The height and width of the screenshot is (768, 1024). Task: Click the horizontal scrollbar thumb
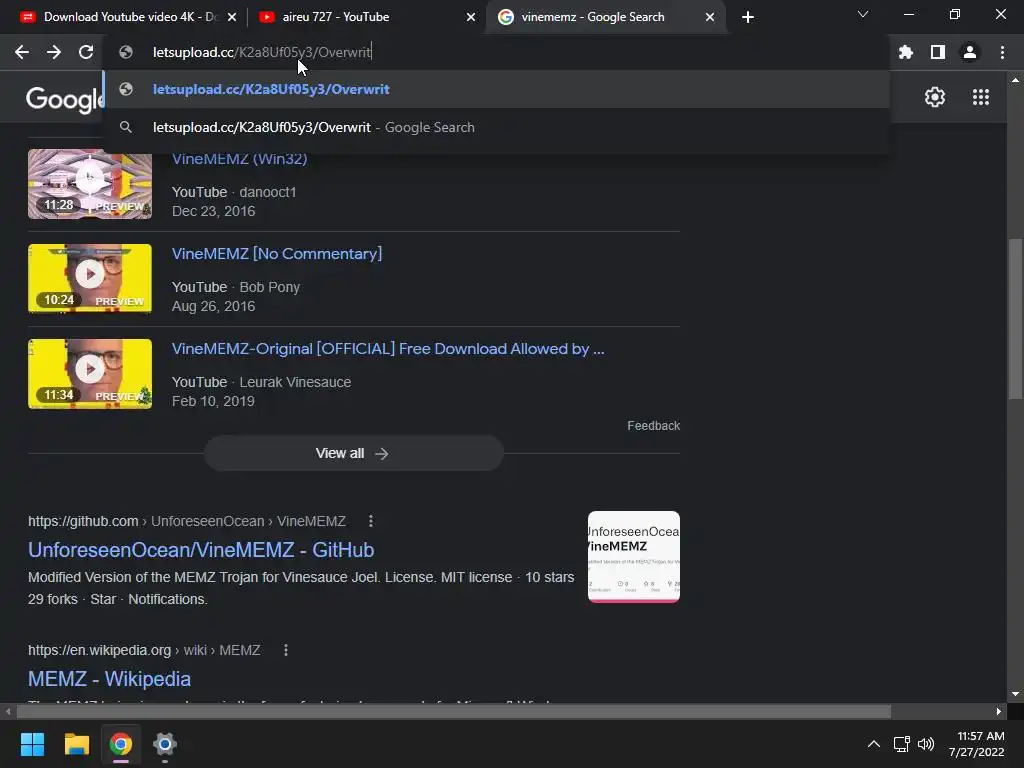tap(454, 711)
